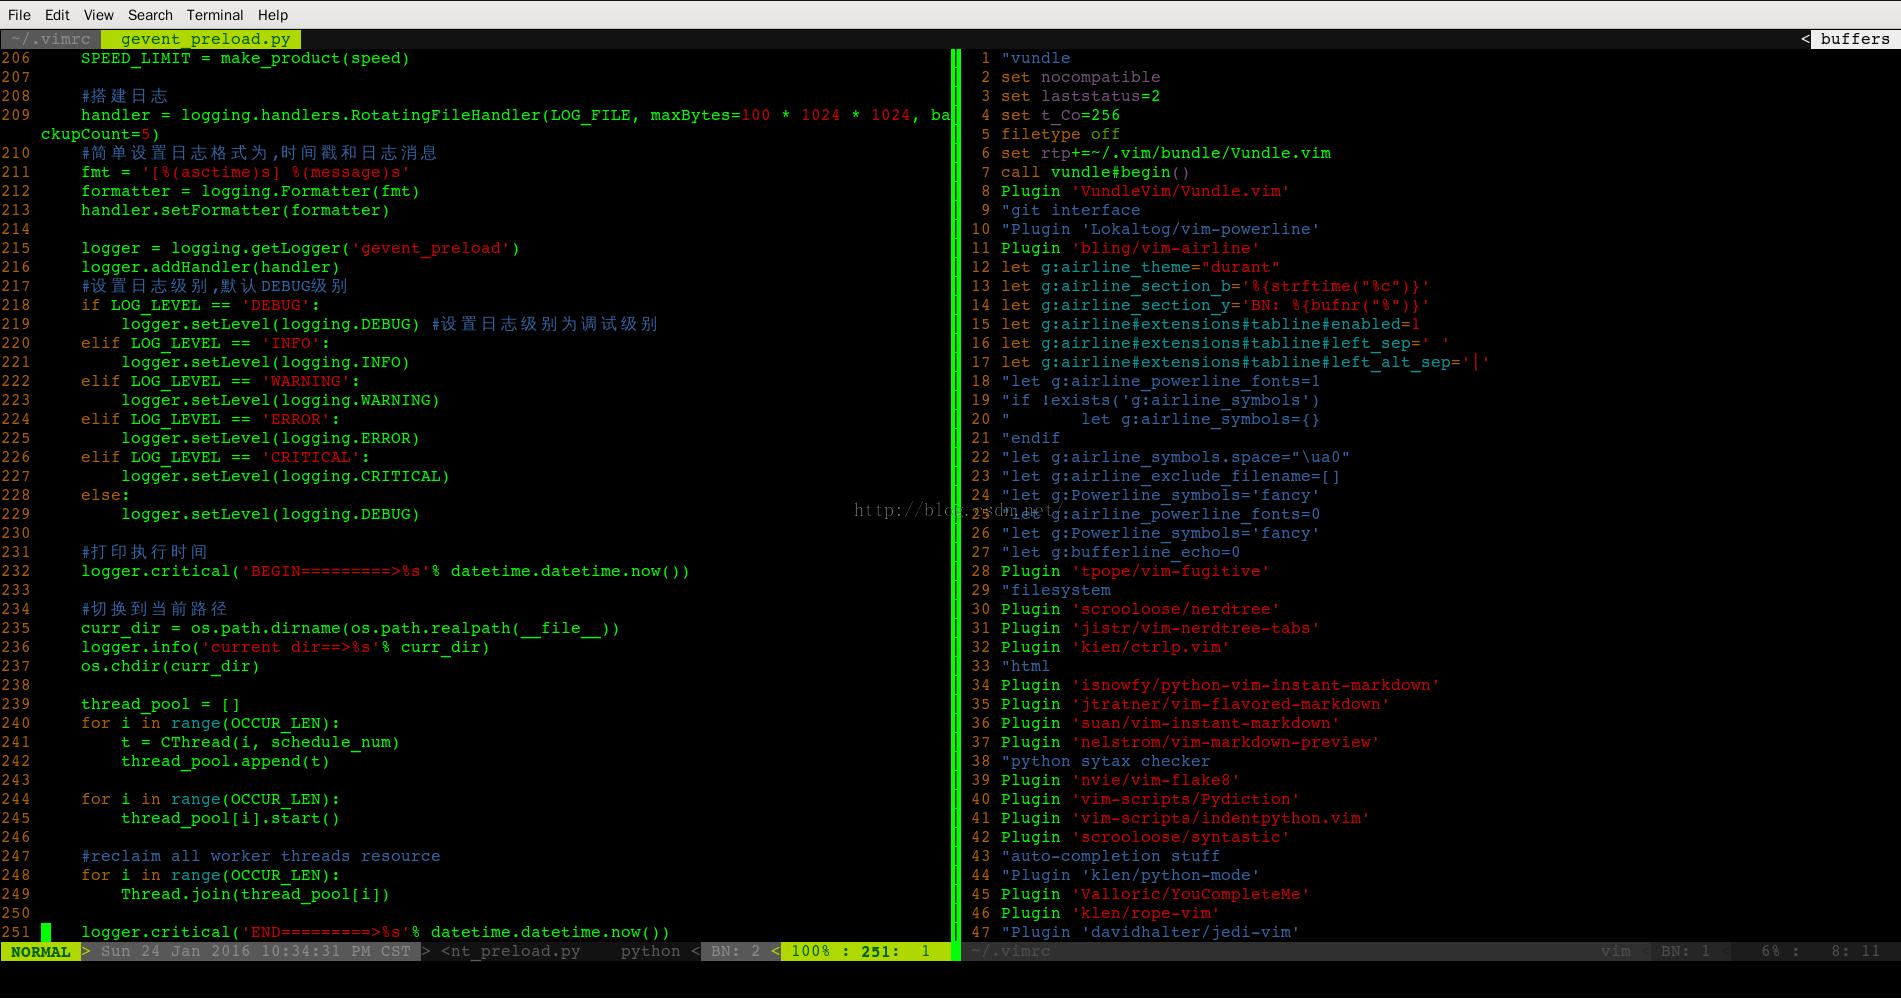The width and height of the screenshot is (1901, 999).
Task: Click the Plugin 'VundleVim/Vundle.vim' line
Action: (x=1145, y=191)
